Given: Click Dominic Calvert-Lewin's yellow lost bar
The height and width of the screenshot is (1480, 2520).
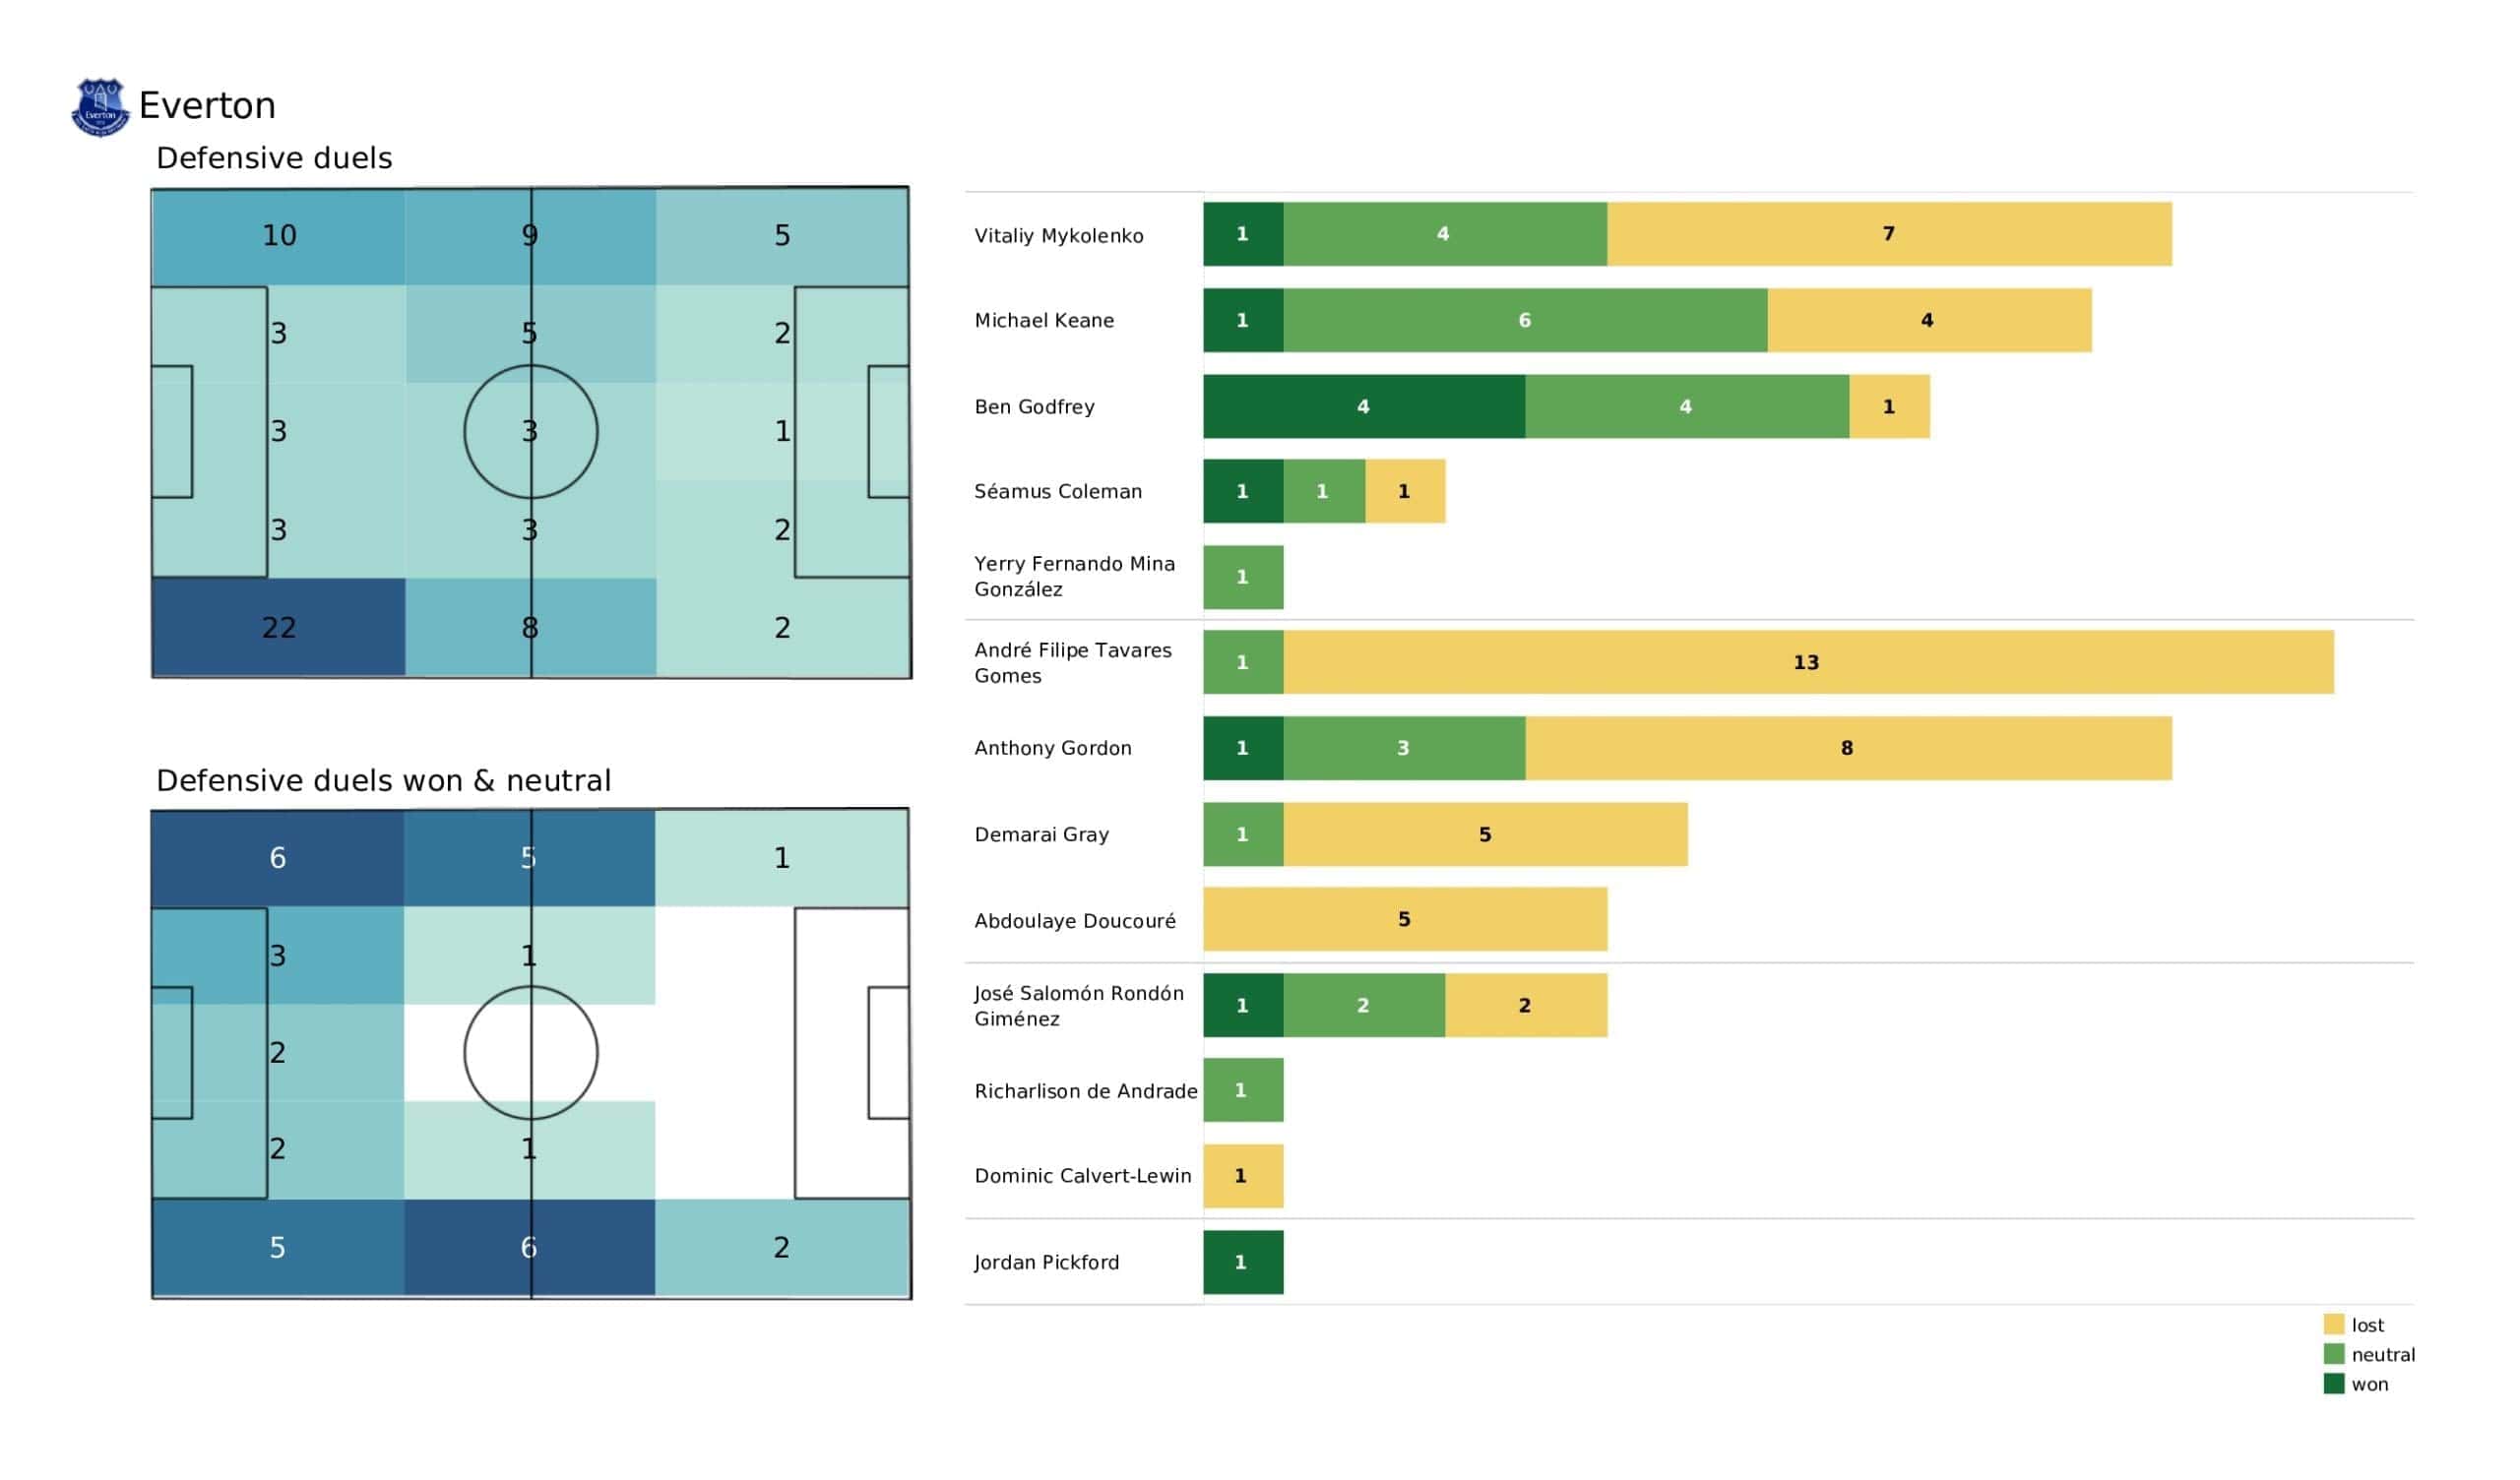Looking at the screenshot, I should (x=1243, y=1177).
